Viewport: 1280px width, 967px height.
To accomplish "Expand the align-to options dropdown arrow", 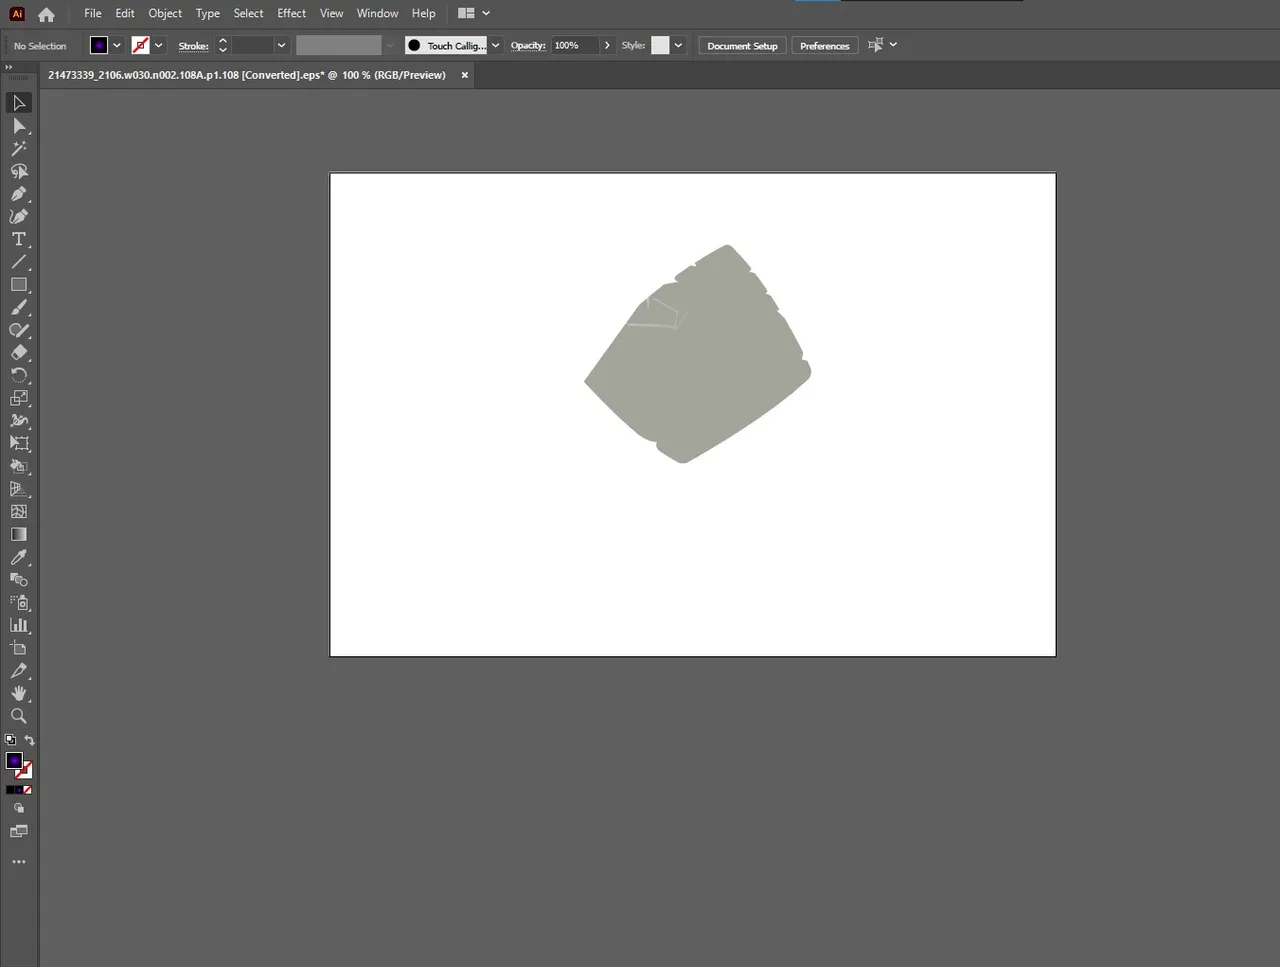I will pyautogui.click(x=893, y=45).
